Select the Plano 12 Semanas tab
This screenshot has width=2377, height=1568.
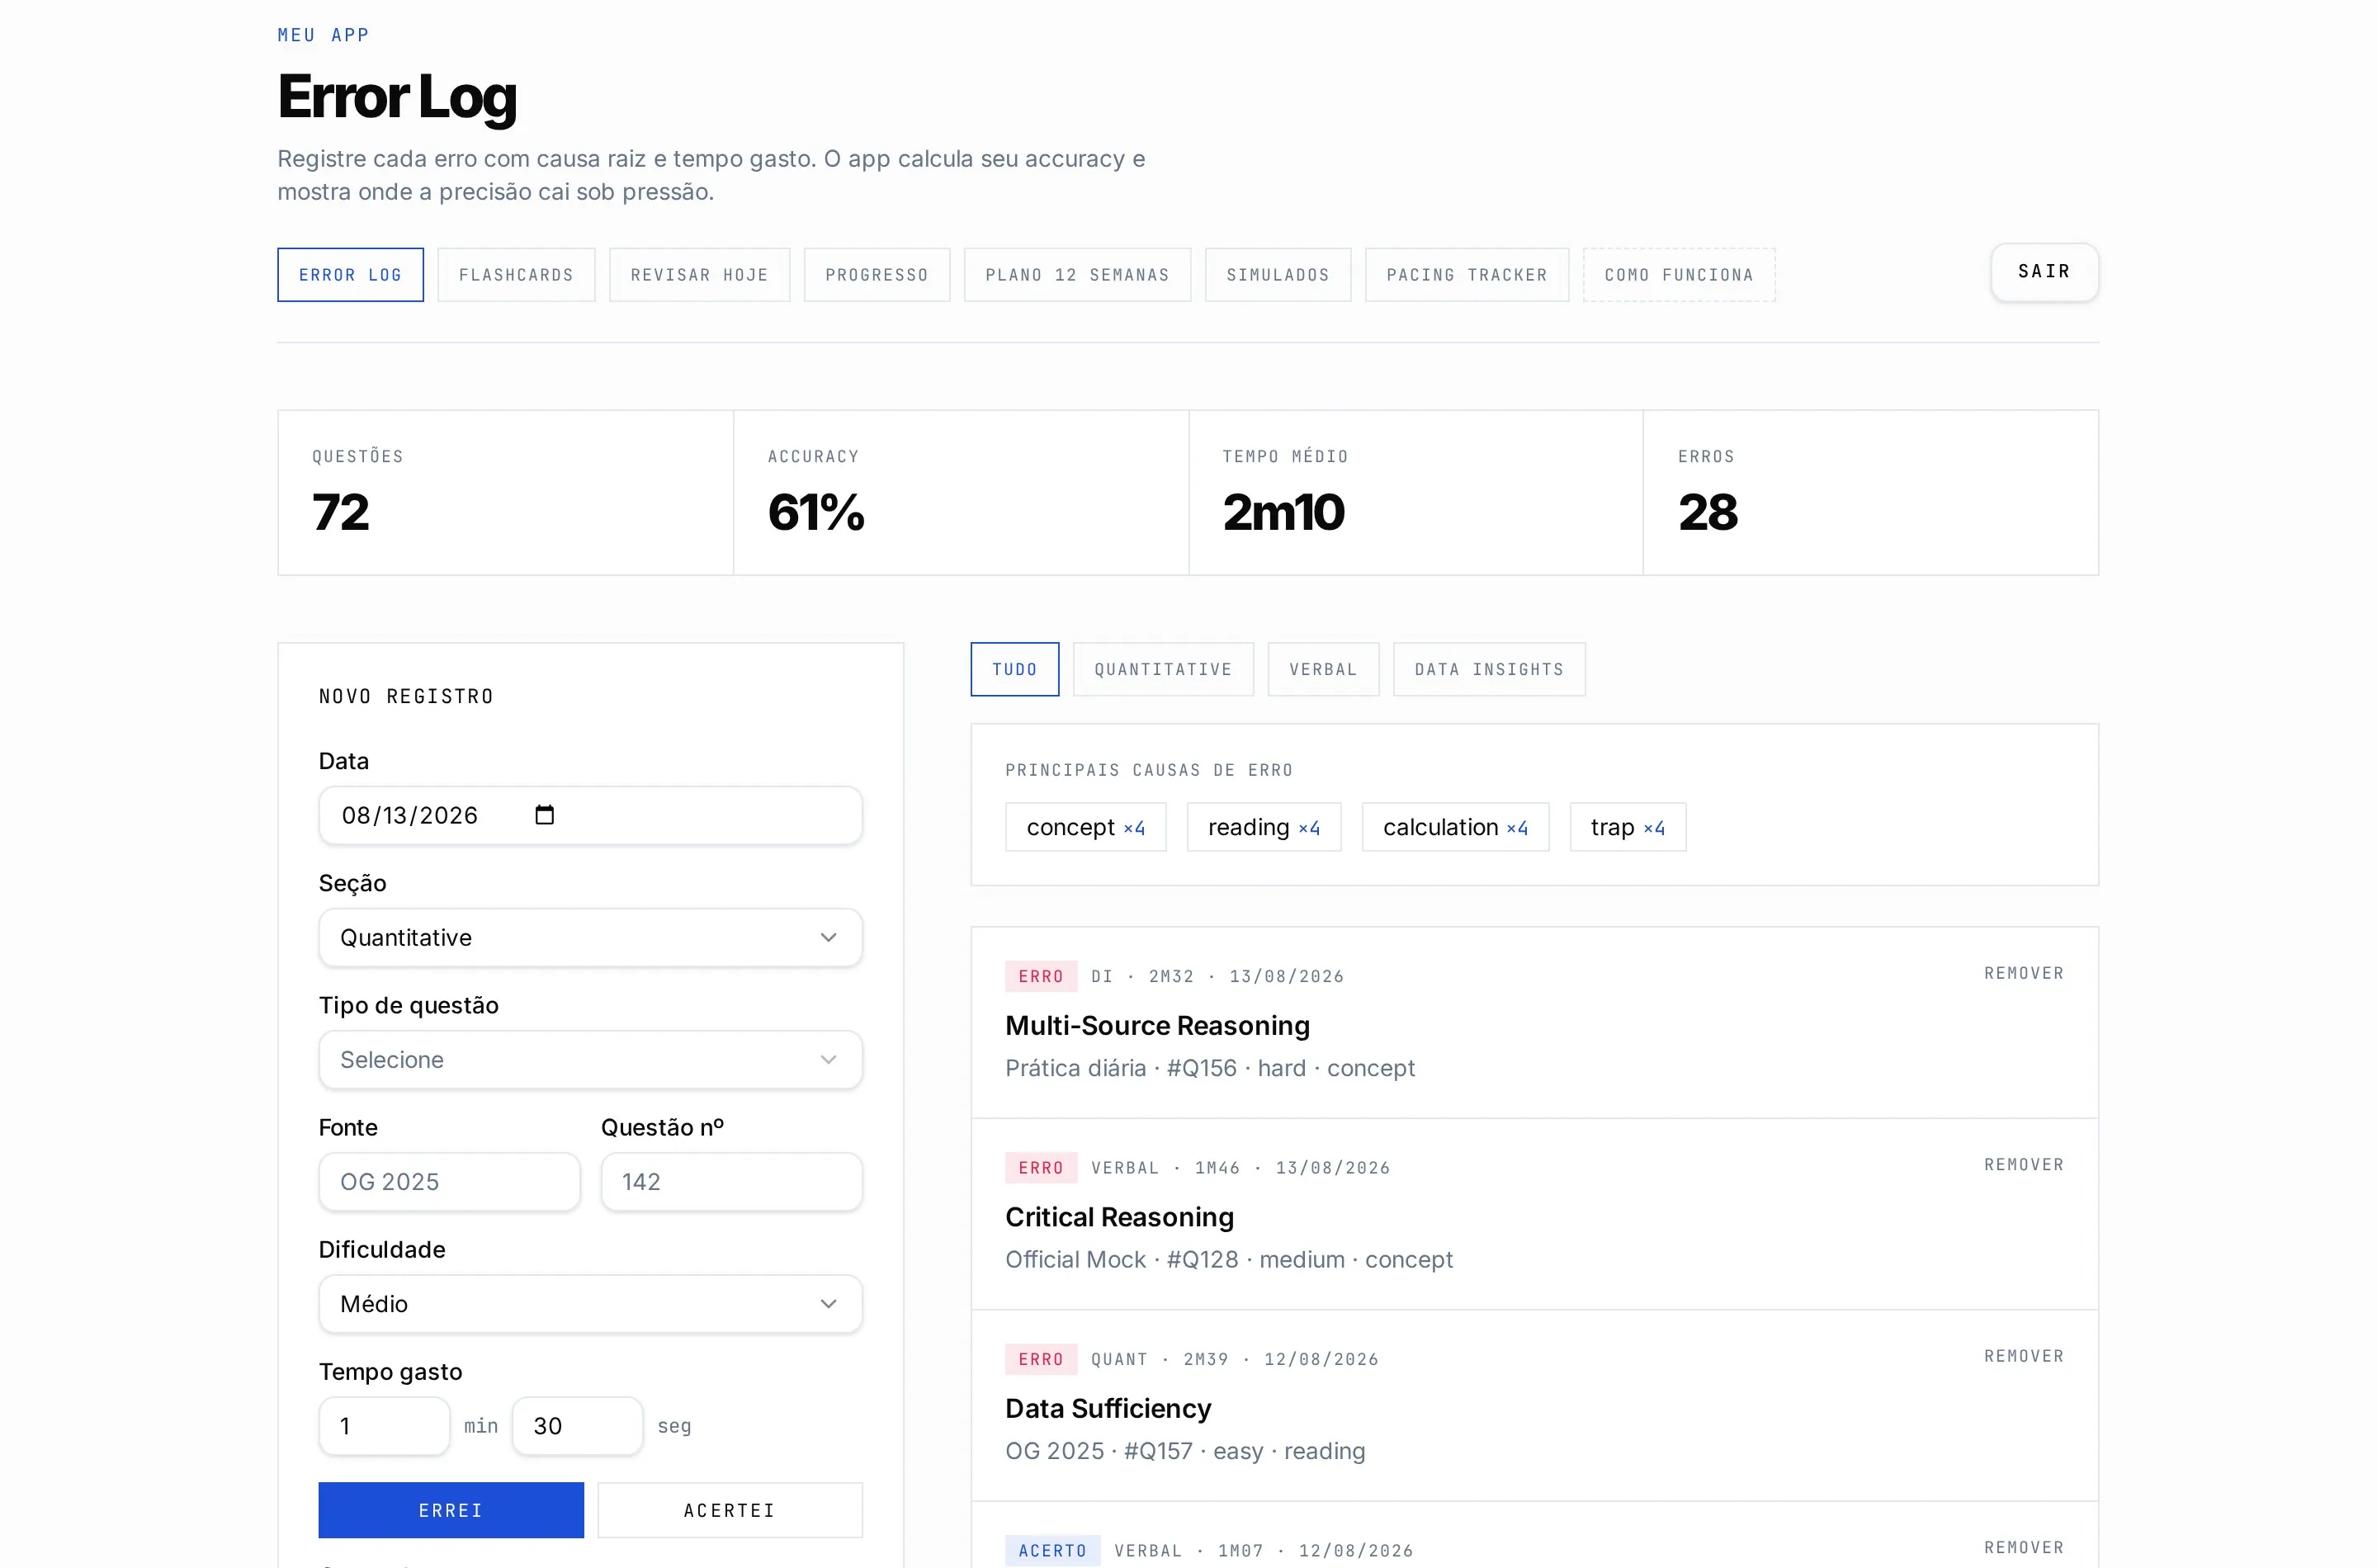tap(1077, 275)
